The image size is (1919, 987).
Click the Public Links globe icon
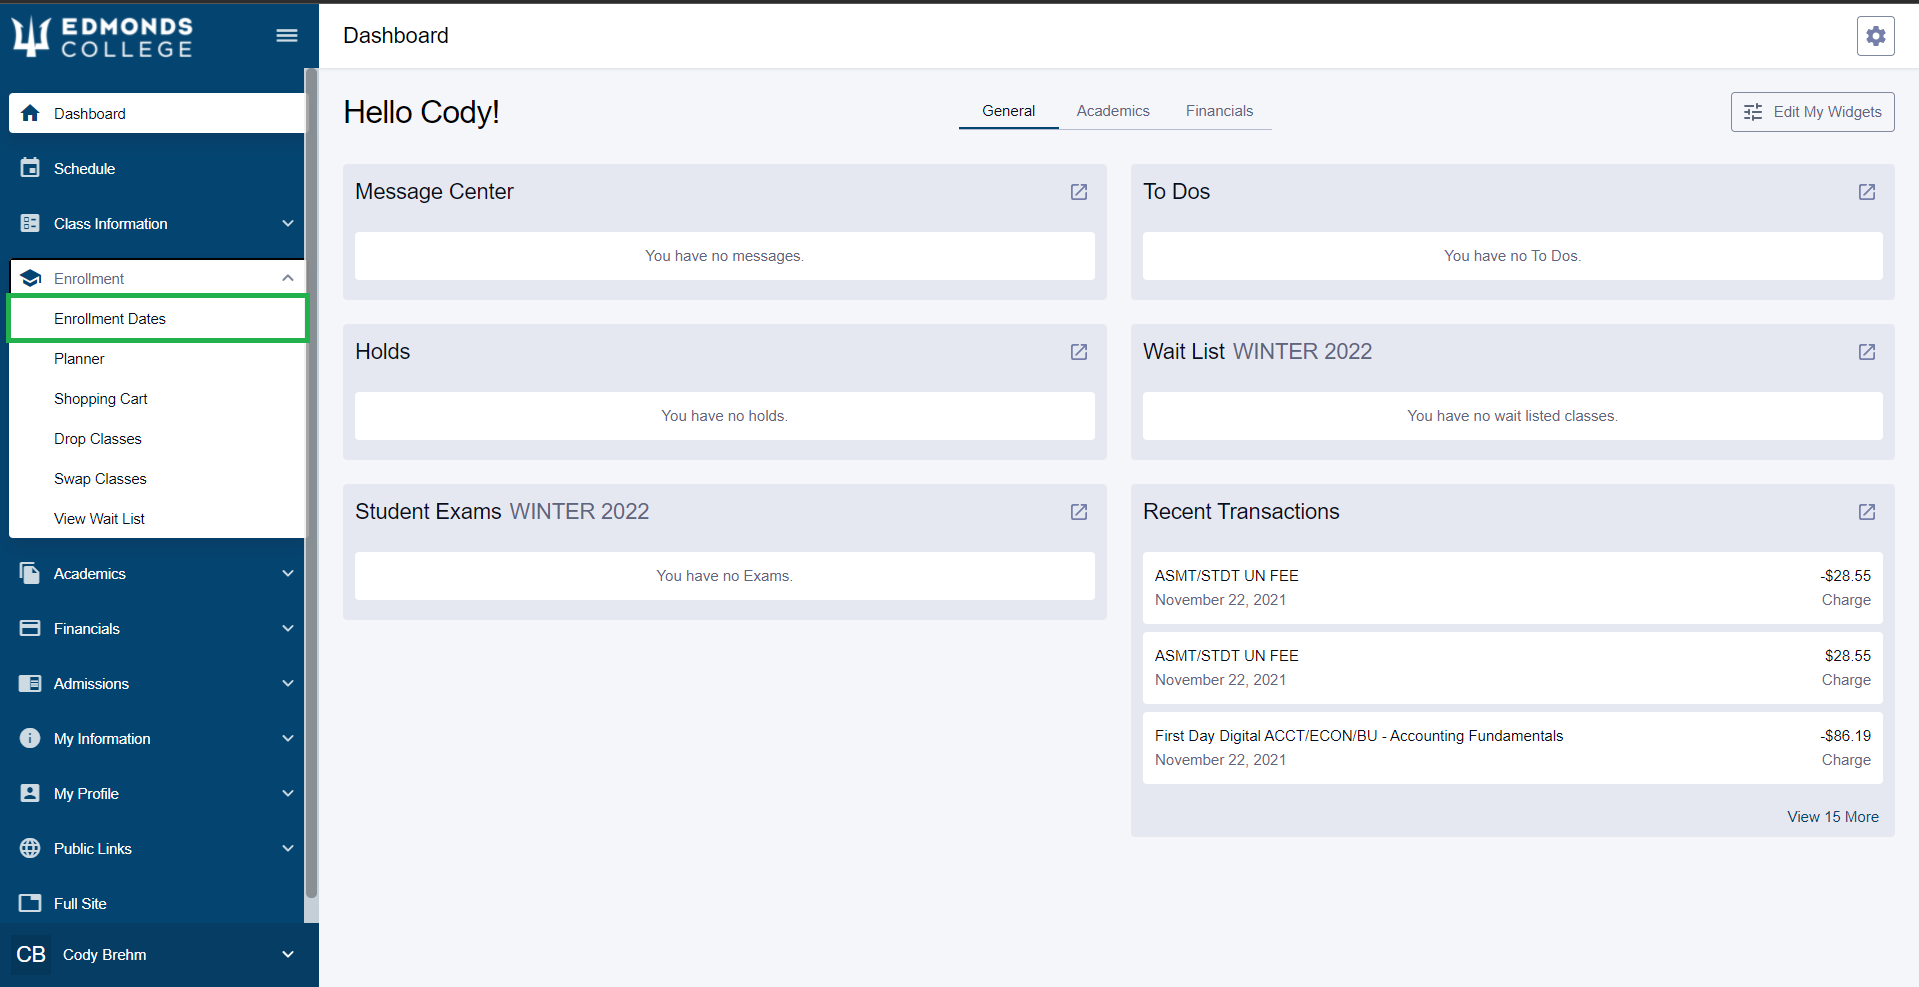click(30, 848)
